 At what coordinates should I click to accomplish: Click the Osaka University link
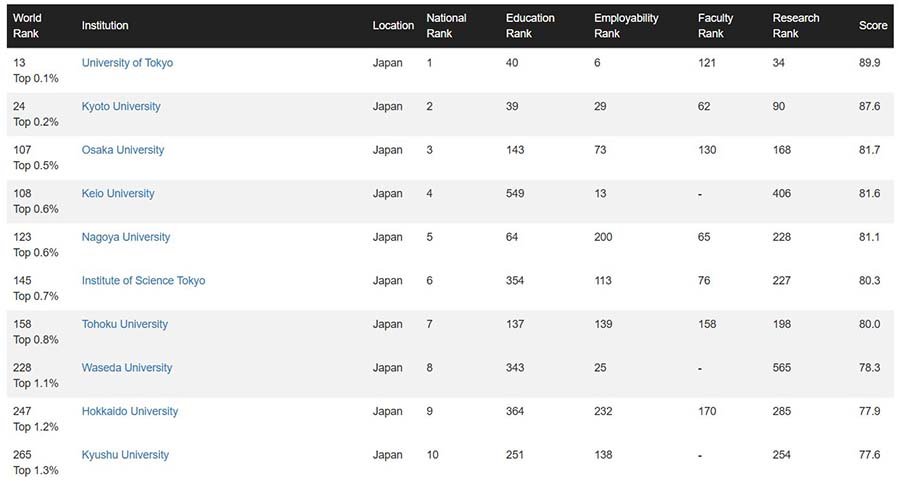123,150
